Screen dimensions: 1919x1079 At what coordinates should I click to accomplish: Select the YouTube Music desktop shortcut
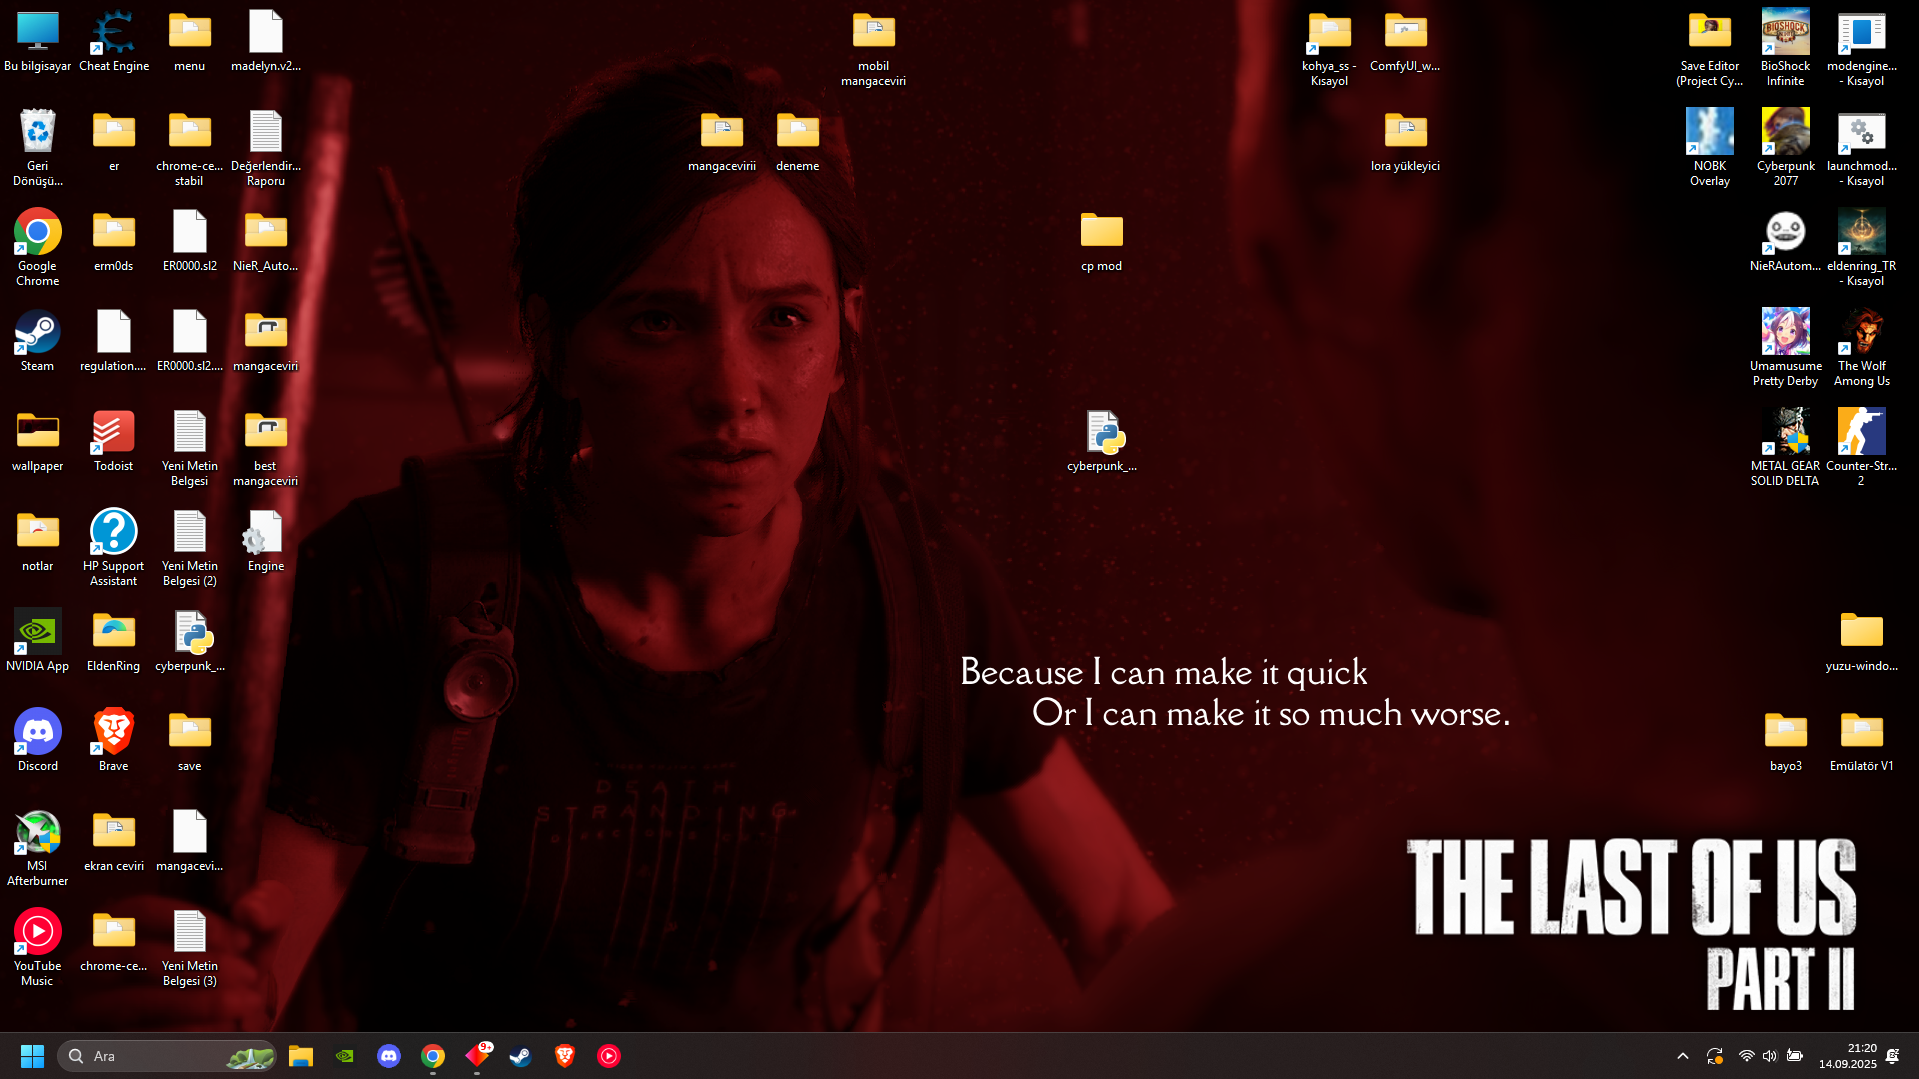click(38, 948)
